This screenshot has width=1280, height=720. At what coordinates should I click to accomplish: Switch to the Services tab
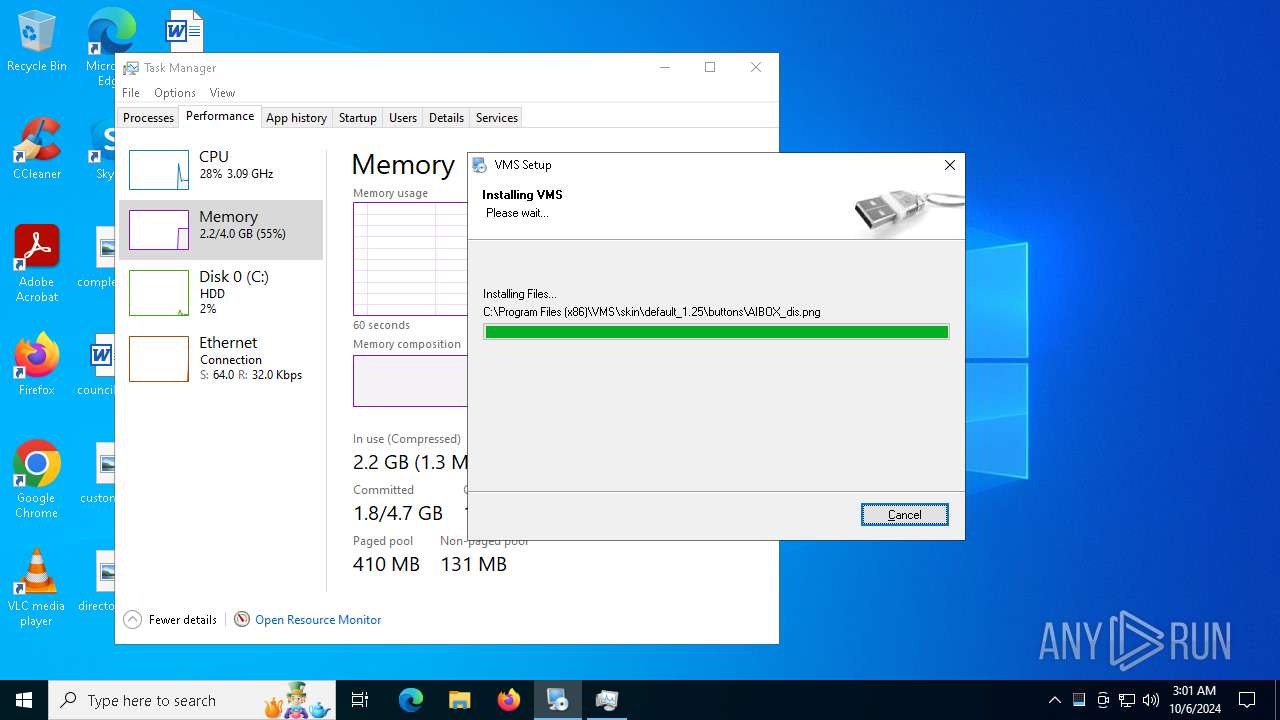[x=496, y=118]
